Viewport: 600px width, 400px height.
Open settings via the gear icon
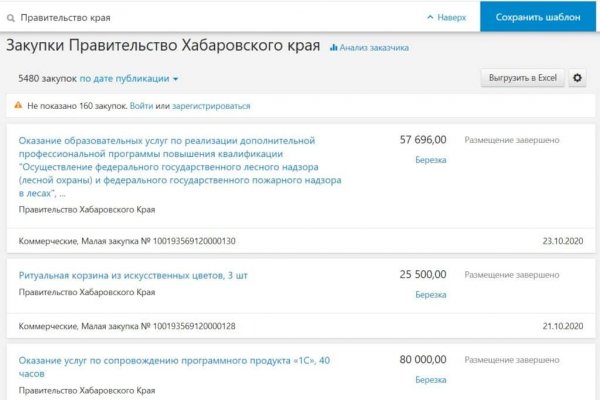tap(577, 78)
